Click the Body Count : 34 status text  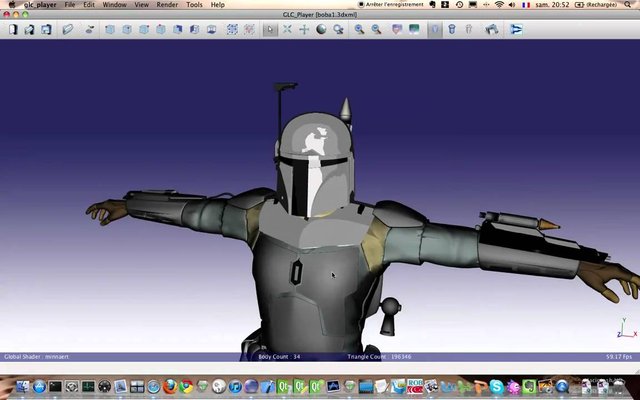(x=279, y=357)
